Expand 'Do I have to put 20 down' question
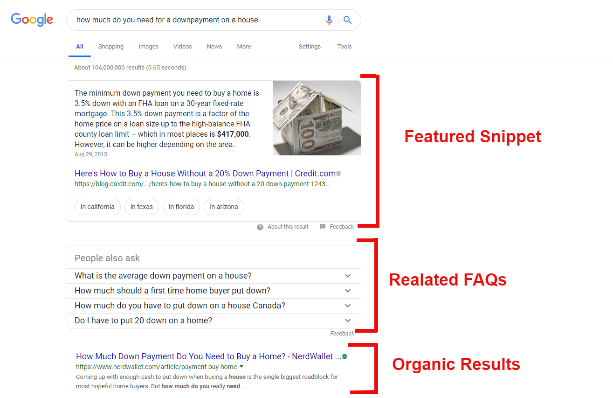Screen dimensions: 613x398 click(214, 321)
